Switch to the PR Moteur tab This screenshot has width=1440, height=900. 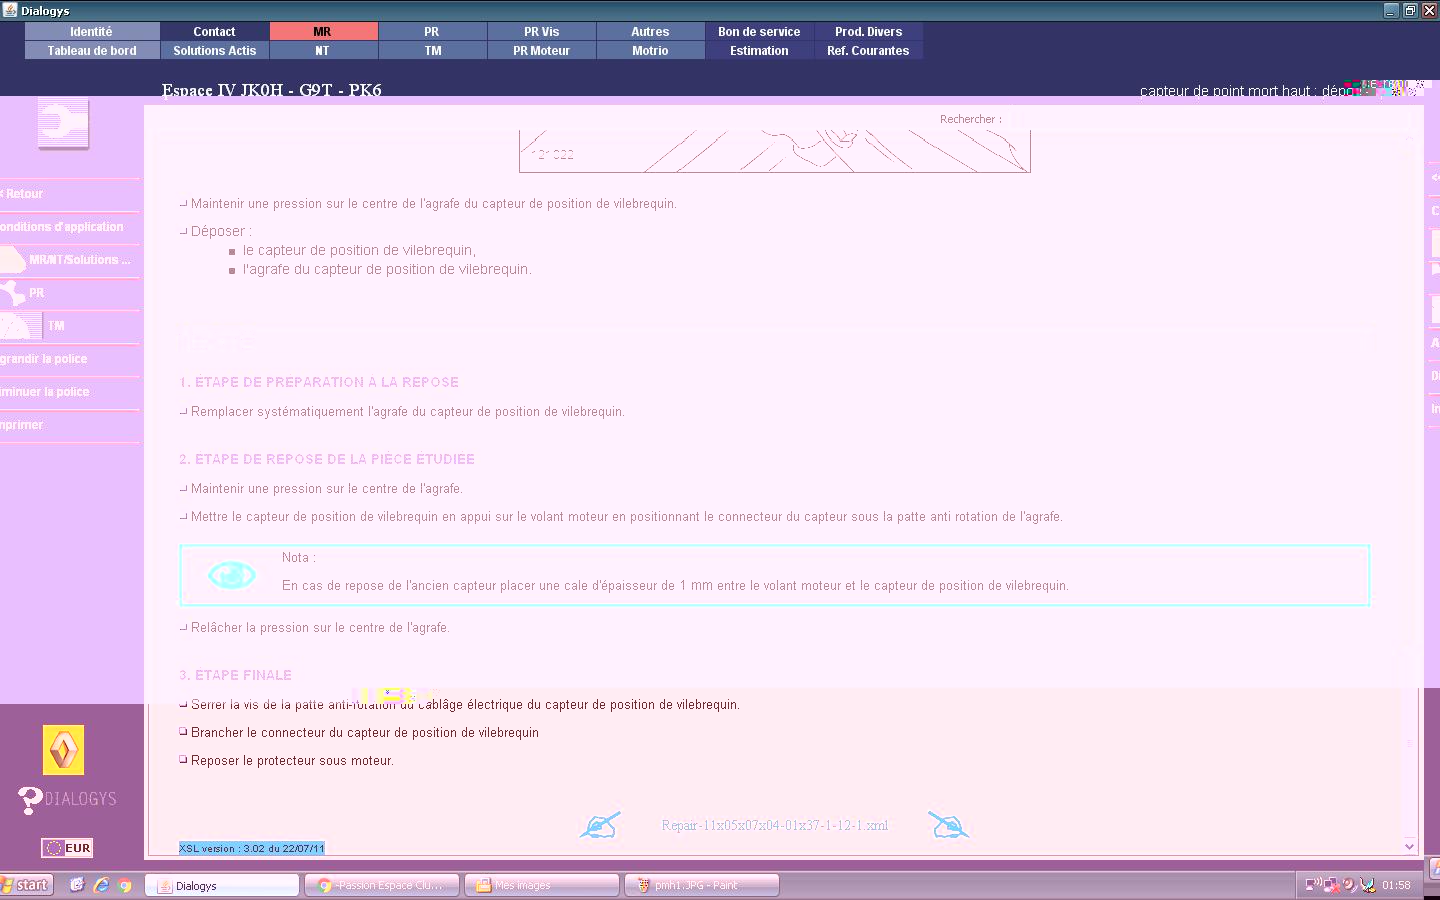click(x=541, y=51)
